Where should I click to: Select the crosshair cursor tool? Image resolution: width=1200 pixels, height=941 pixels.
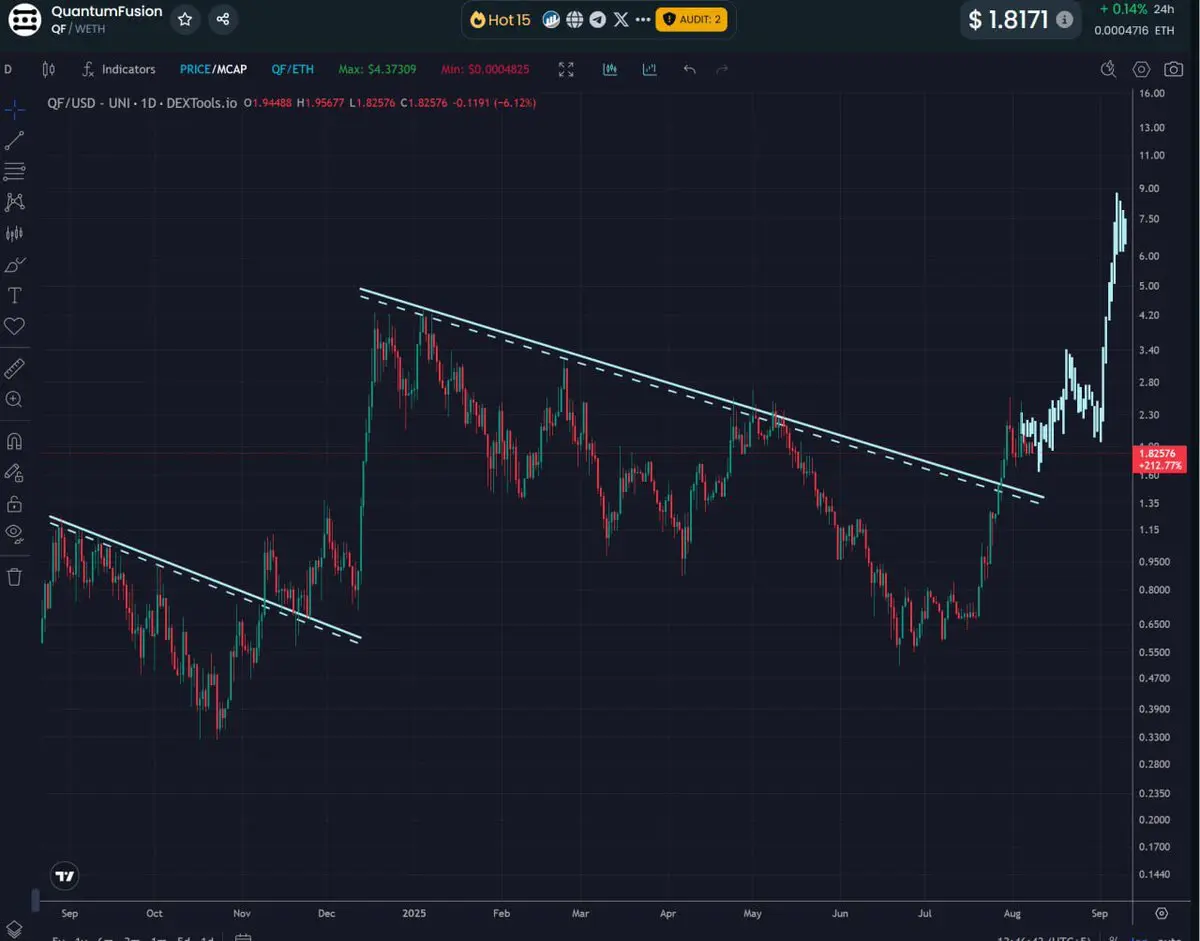click(14, 109)
